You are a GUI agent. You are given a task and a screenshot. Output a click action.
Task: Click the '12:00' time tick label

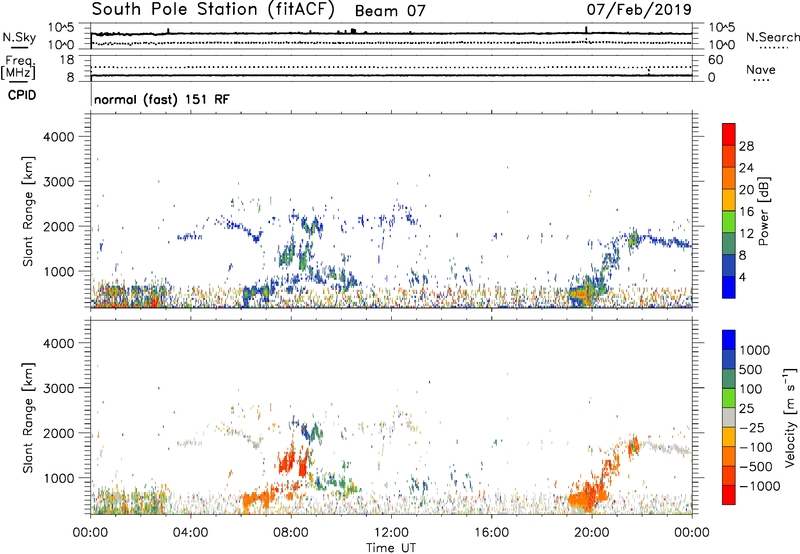[x=391, y=533]
